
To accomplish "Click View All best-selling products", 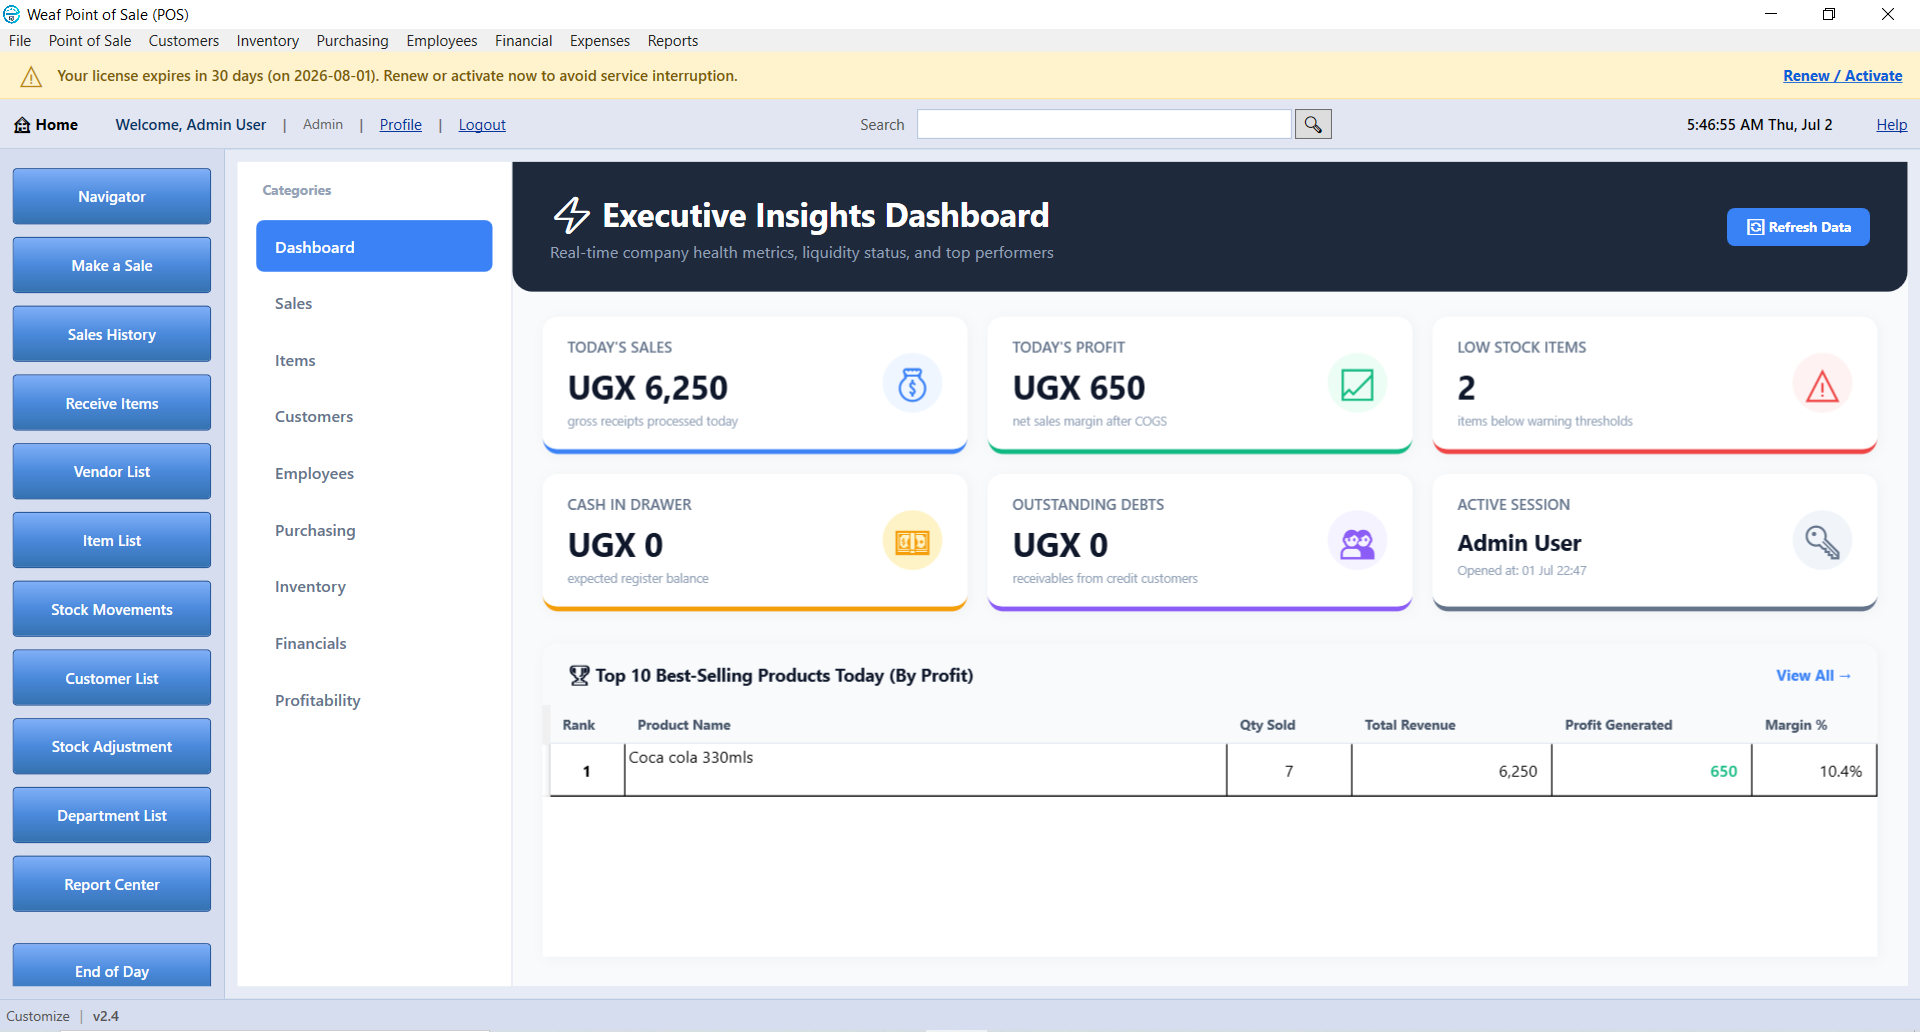I will pyautogui.click(x=1813, y=675).
